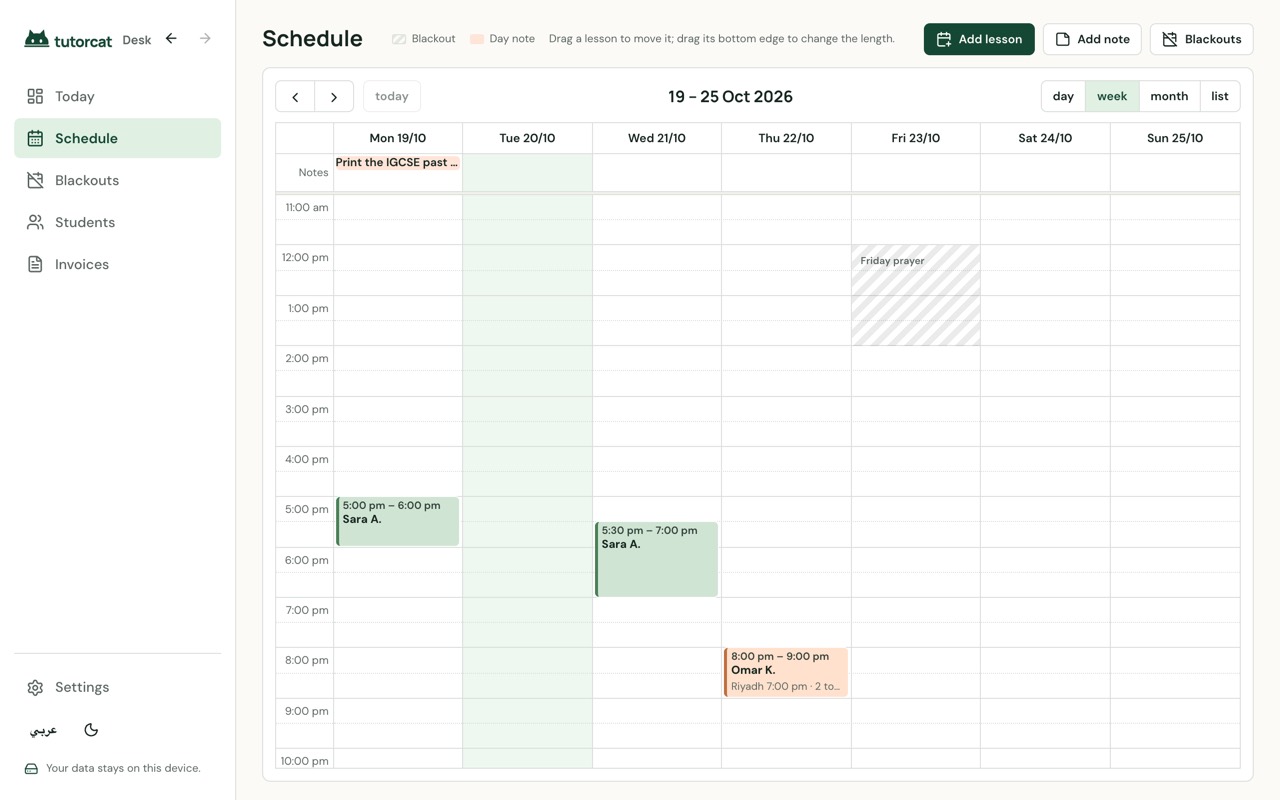1280x800 pixels.
Task: Click the Wed 21/10 column header
Action: [x=657, y=138]
